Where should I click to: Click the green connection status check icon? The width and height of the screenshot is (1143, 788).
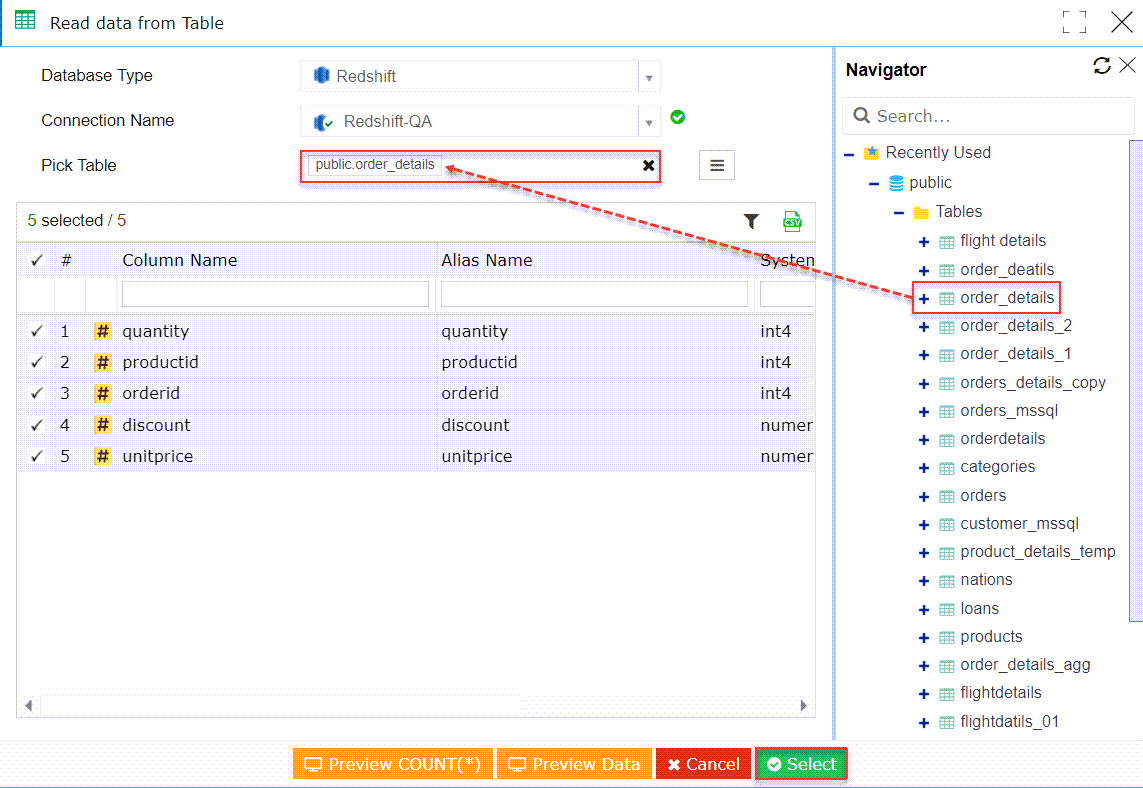click(x=677, y=117)
